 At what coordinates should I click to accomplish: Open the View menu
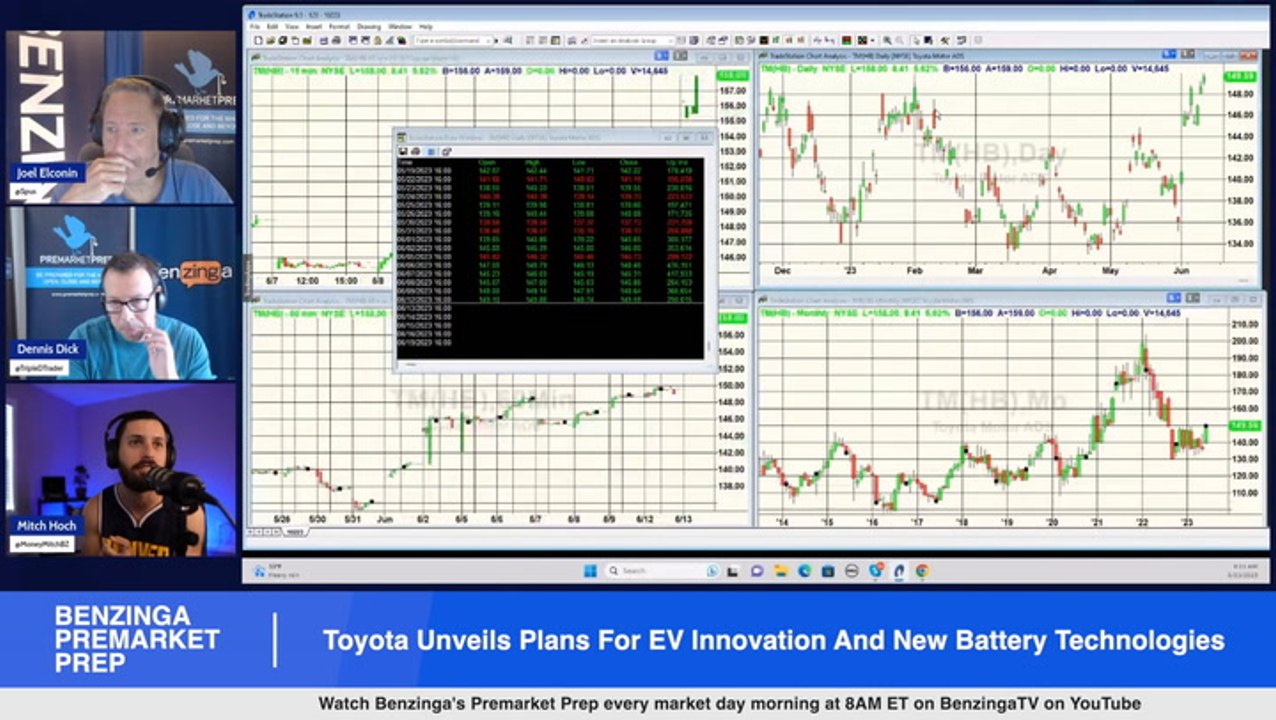pos(291,26)
